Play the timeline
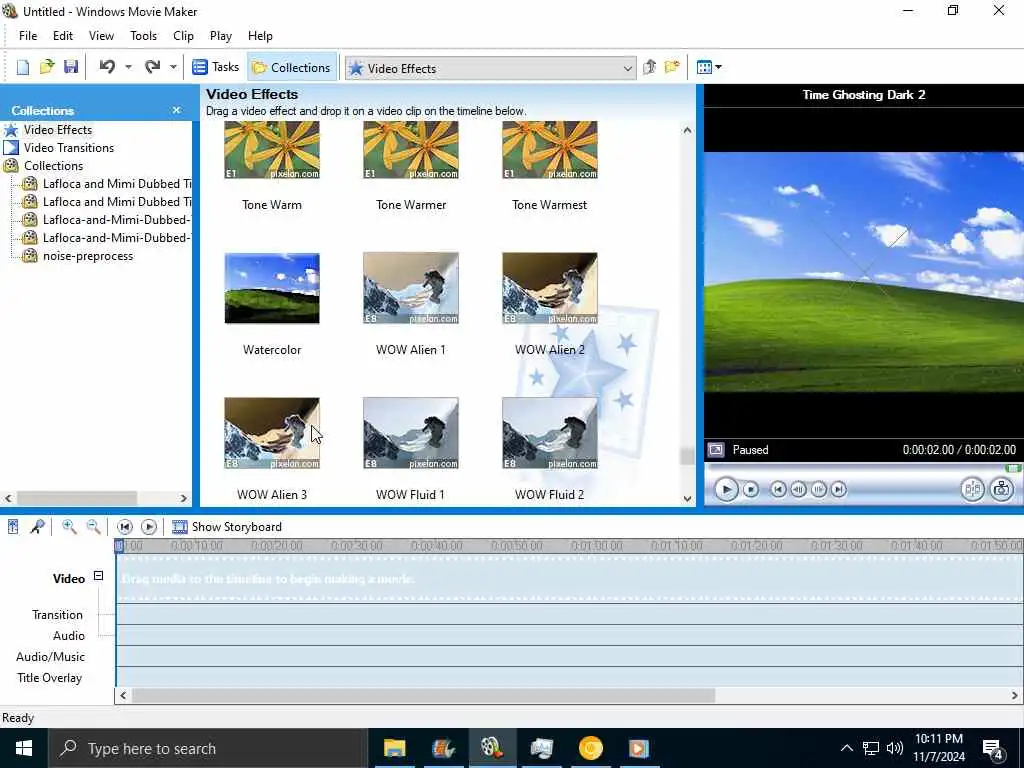The width and height of the screenshot is (1024, 768). 149,527
